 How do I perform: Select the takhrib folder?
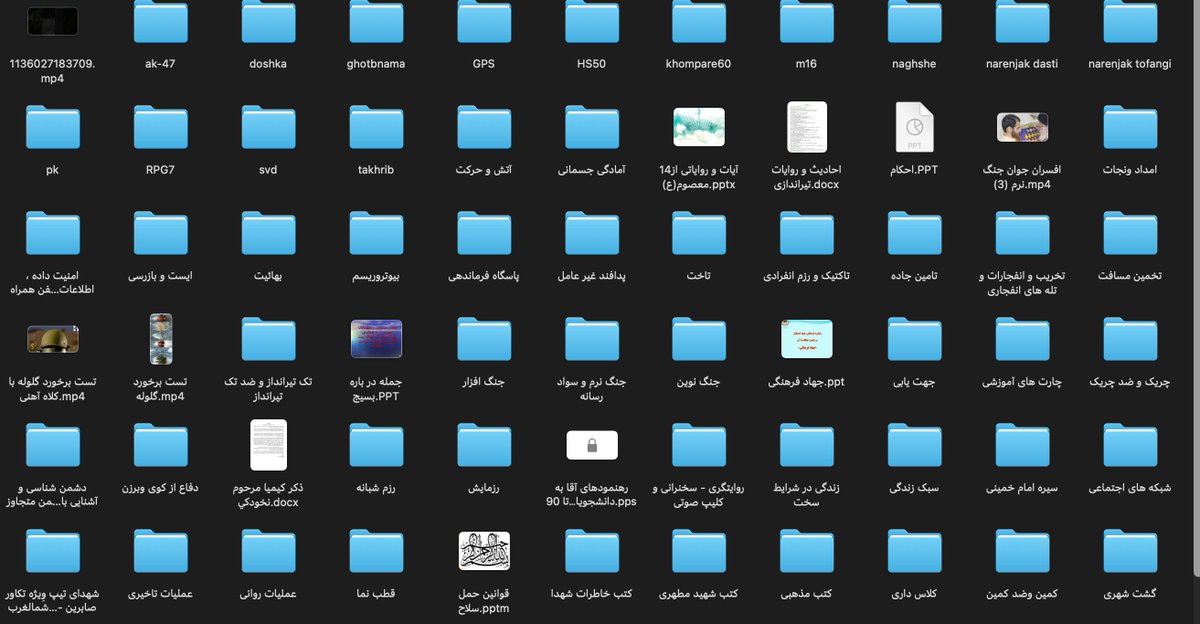coord(376,127)
